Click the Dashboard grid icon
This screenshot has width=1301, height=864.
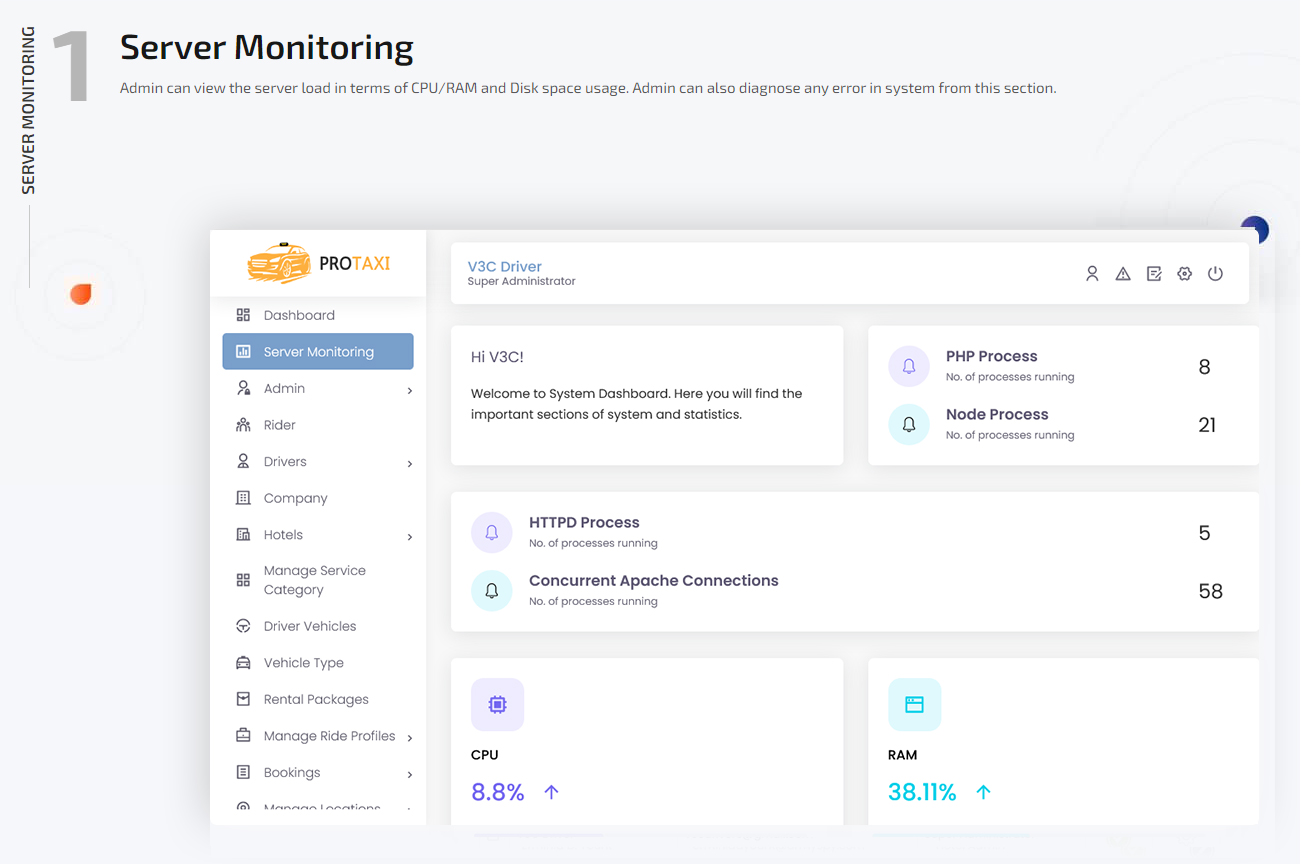pos(243,315)
